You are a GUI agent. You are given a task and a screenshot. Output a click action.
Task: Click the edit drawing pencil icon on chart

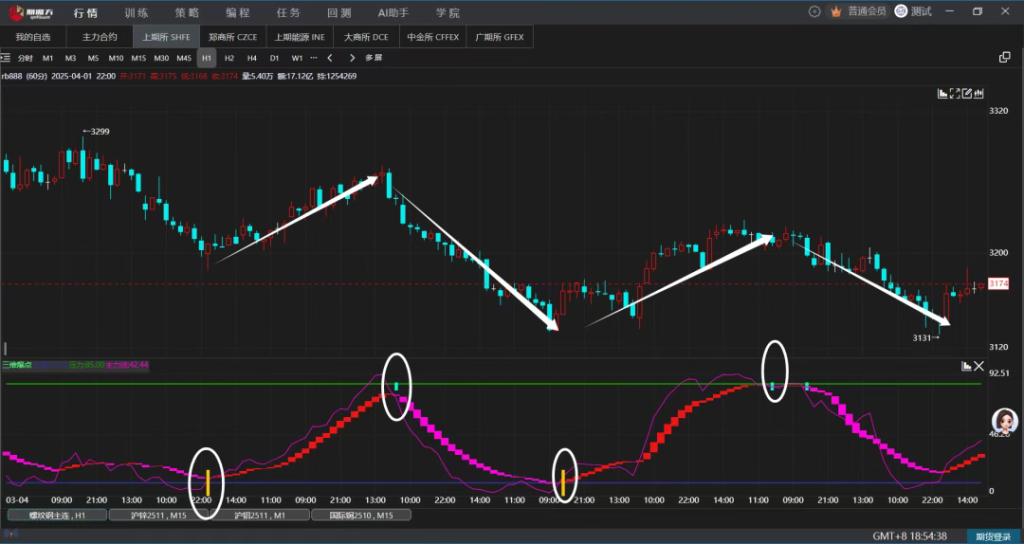coord(967,93)
